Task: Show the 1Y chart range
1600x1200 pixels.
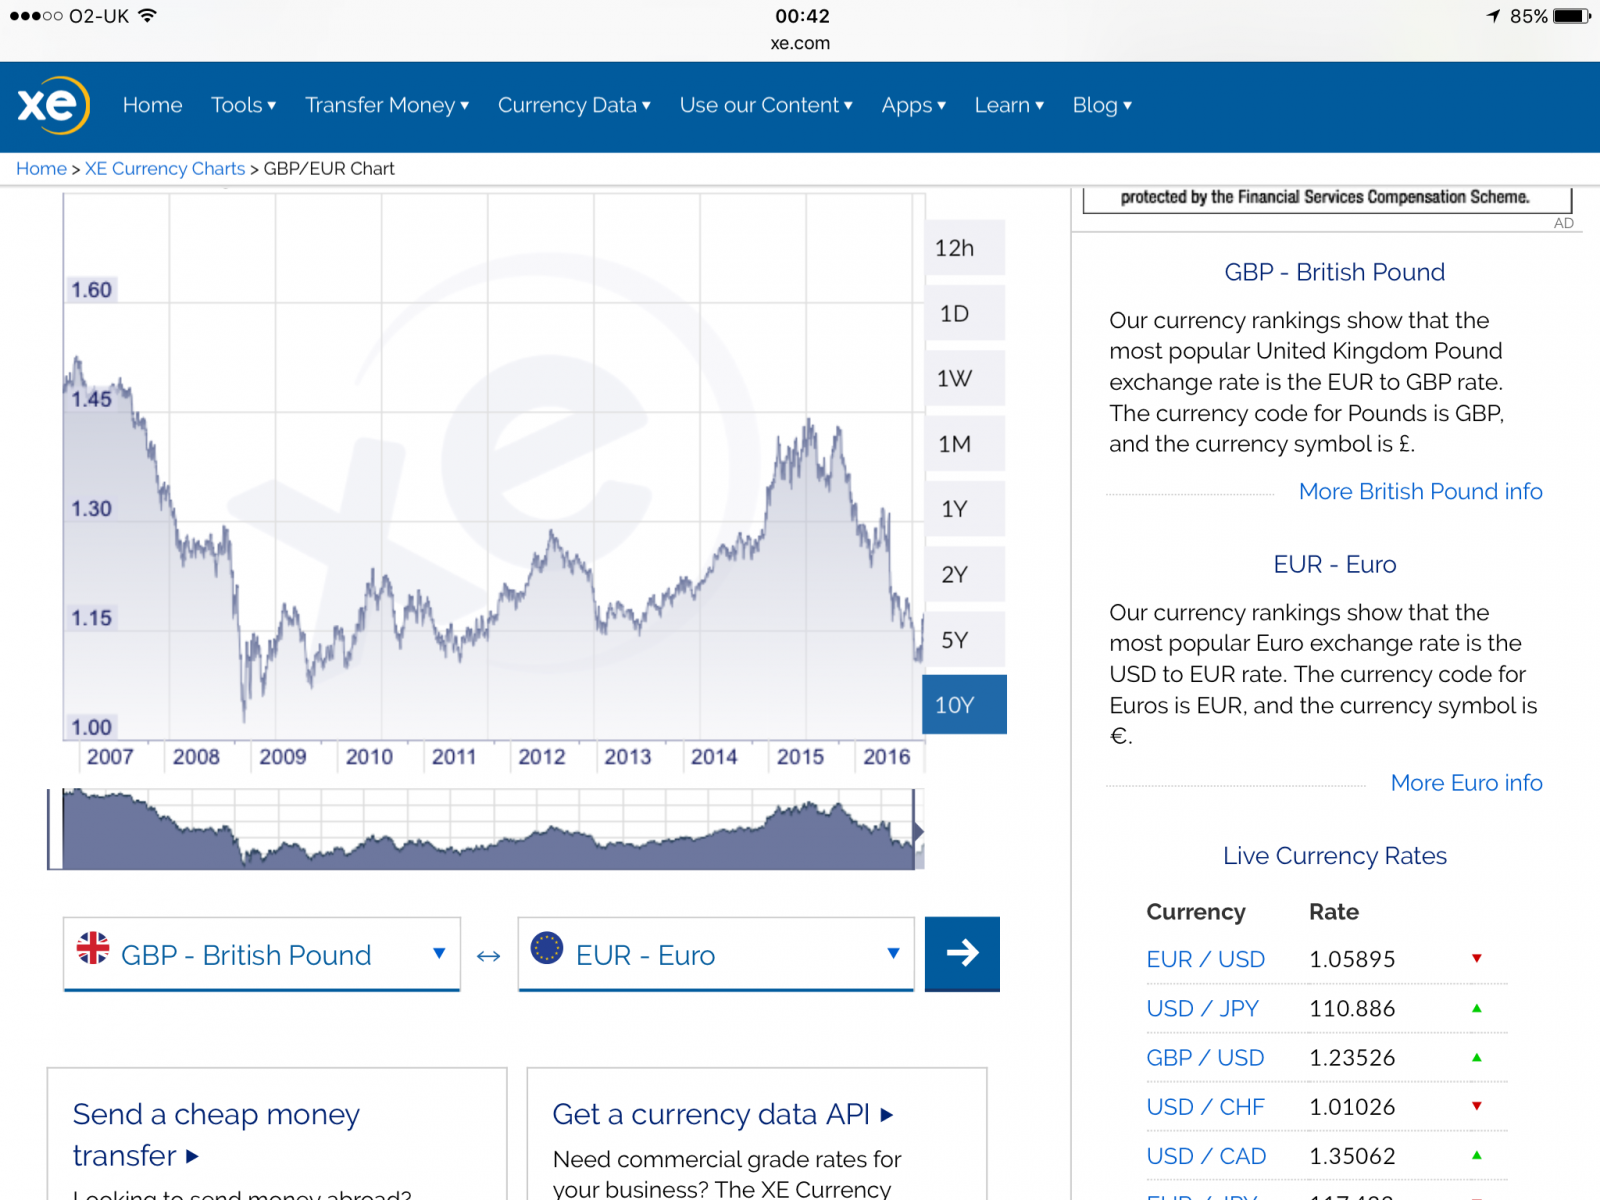Action: click(964, 509)
